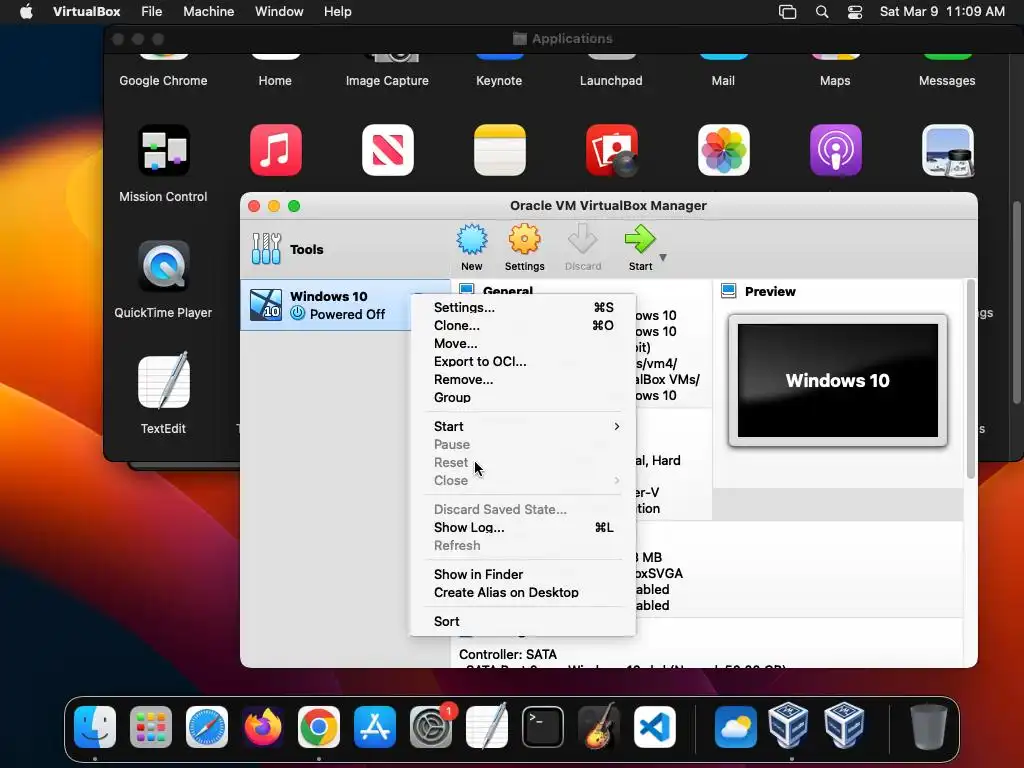Screen dimensions: 1024x768
Task: Open the Control Center icon
Action: (854, 12)
